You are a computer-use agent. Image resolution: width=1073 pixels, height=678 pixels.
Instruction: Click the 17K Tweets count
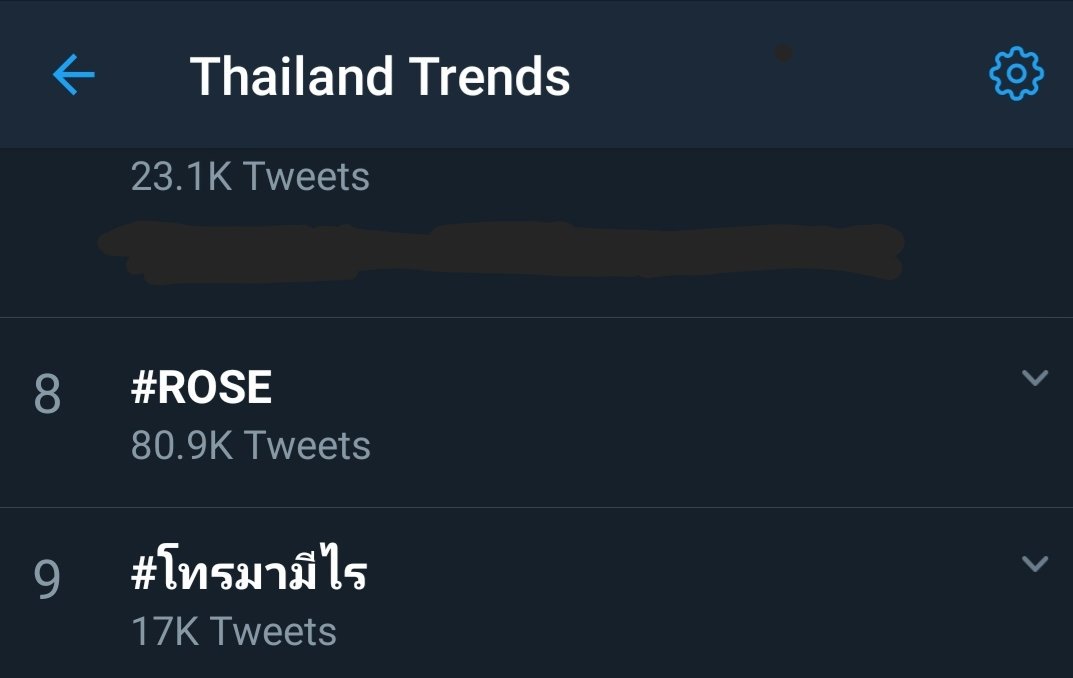(x=233, y=631)
